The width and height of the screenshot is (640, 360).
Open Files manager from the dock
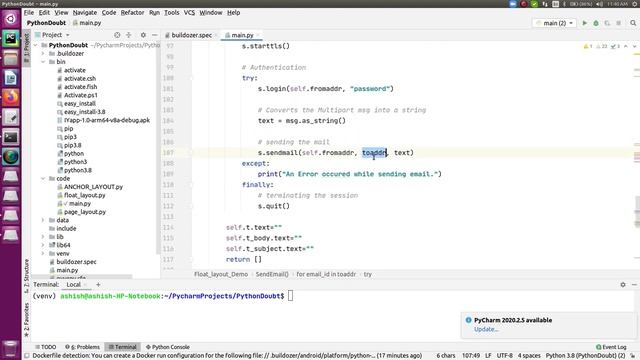pos(11,58)
